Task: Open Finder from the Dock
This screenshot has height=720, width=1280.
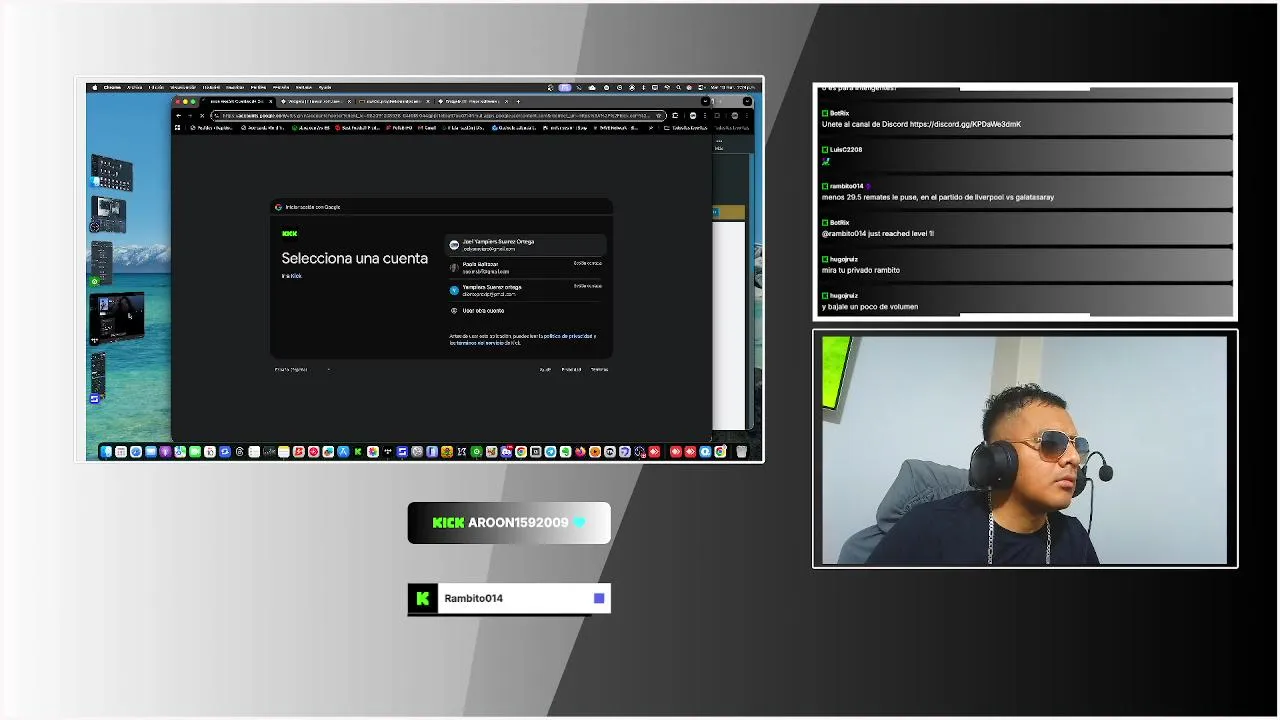Action: click(x=107, y=452)
